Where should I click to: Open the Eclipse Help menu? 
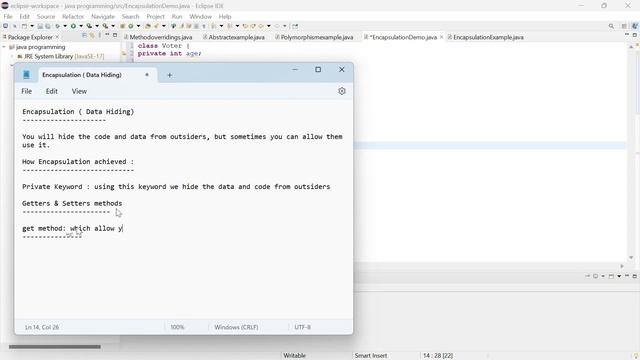point(225,16)
